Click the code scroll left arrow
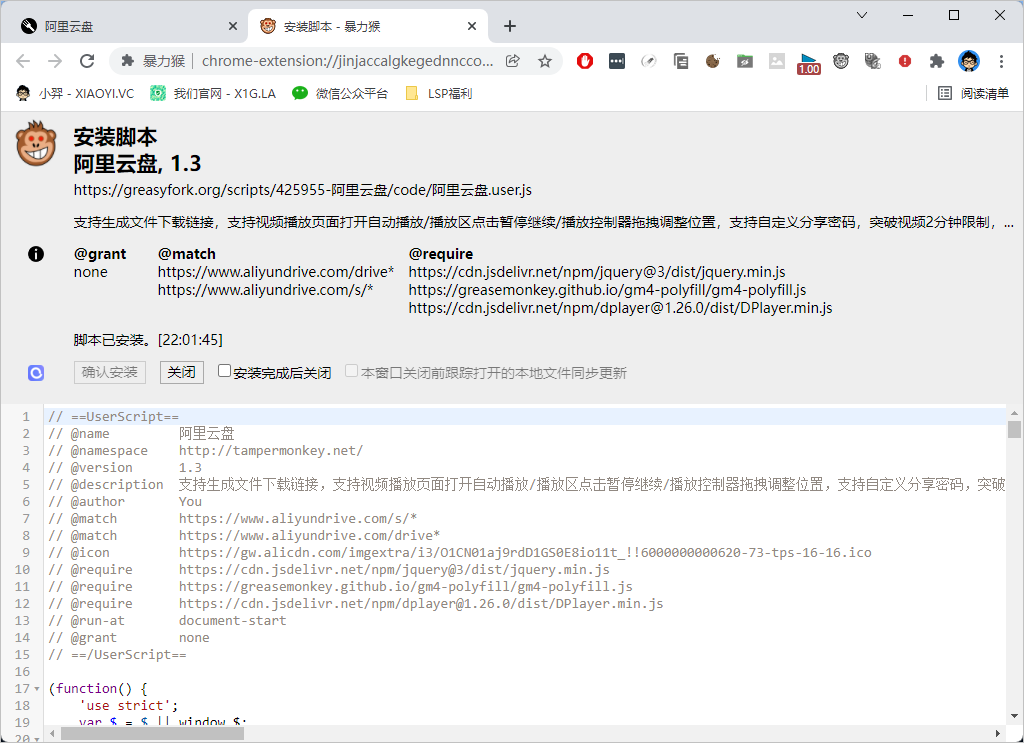This screenshot has height=743, width=1024. click(50, 734)
